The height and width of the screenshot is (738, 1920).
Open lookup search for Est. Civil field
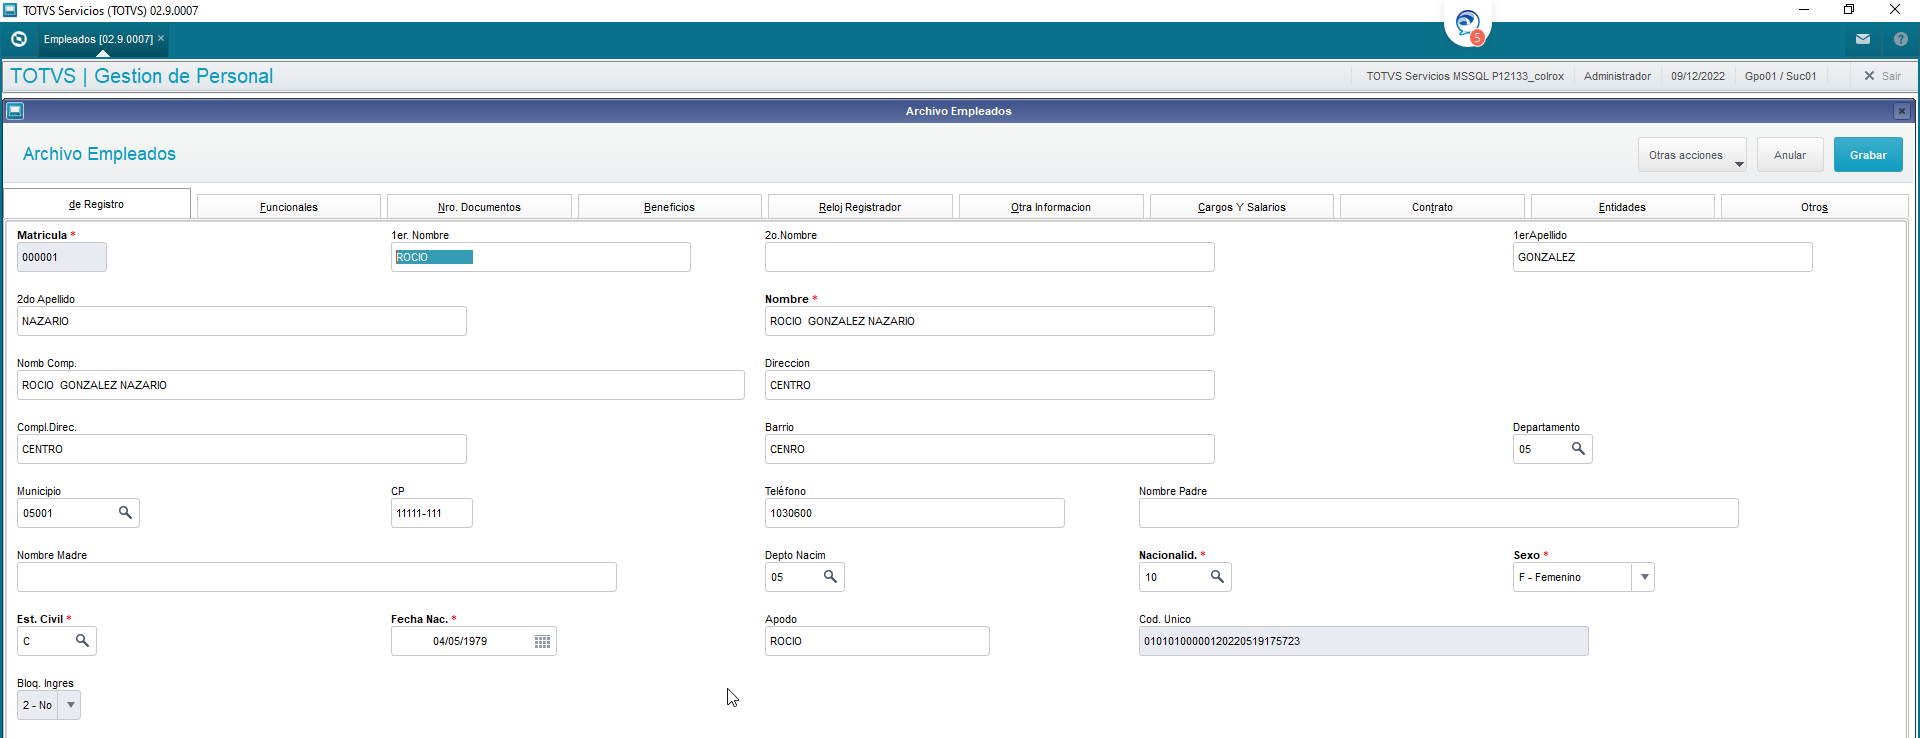pyautogui.click(x=82, y=641)
